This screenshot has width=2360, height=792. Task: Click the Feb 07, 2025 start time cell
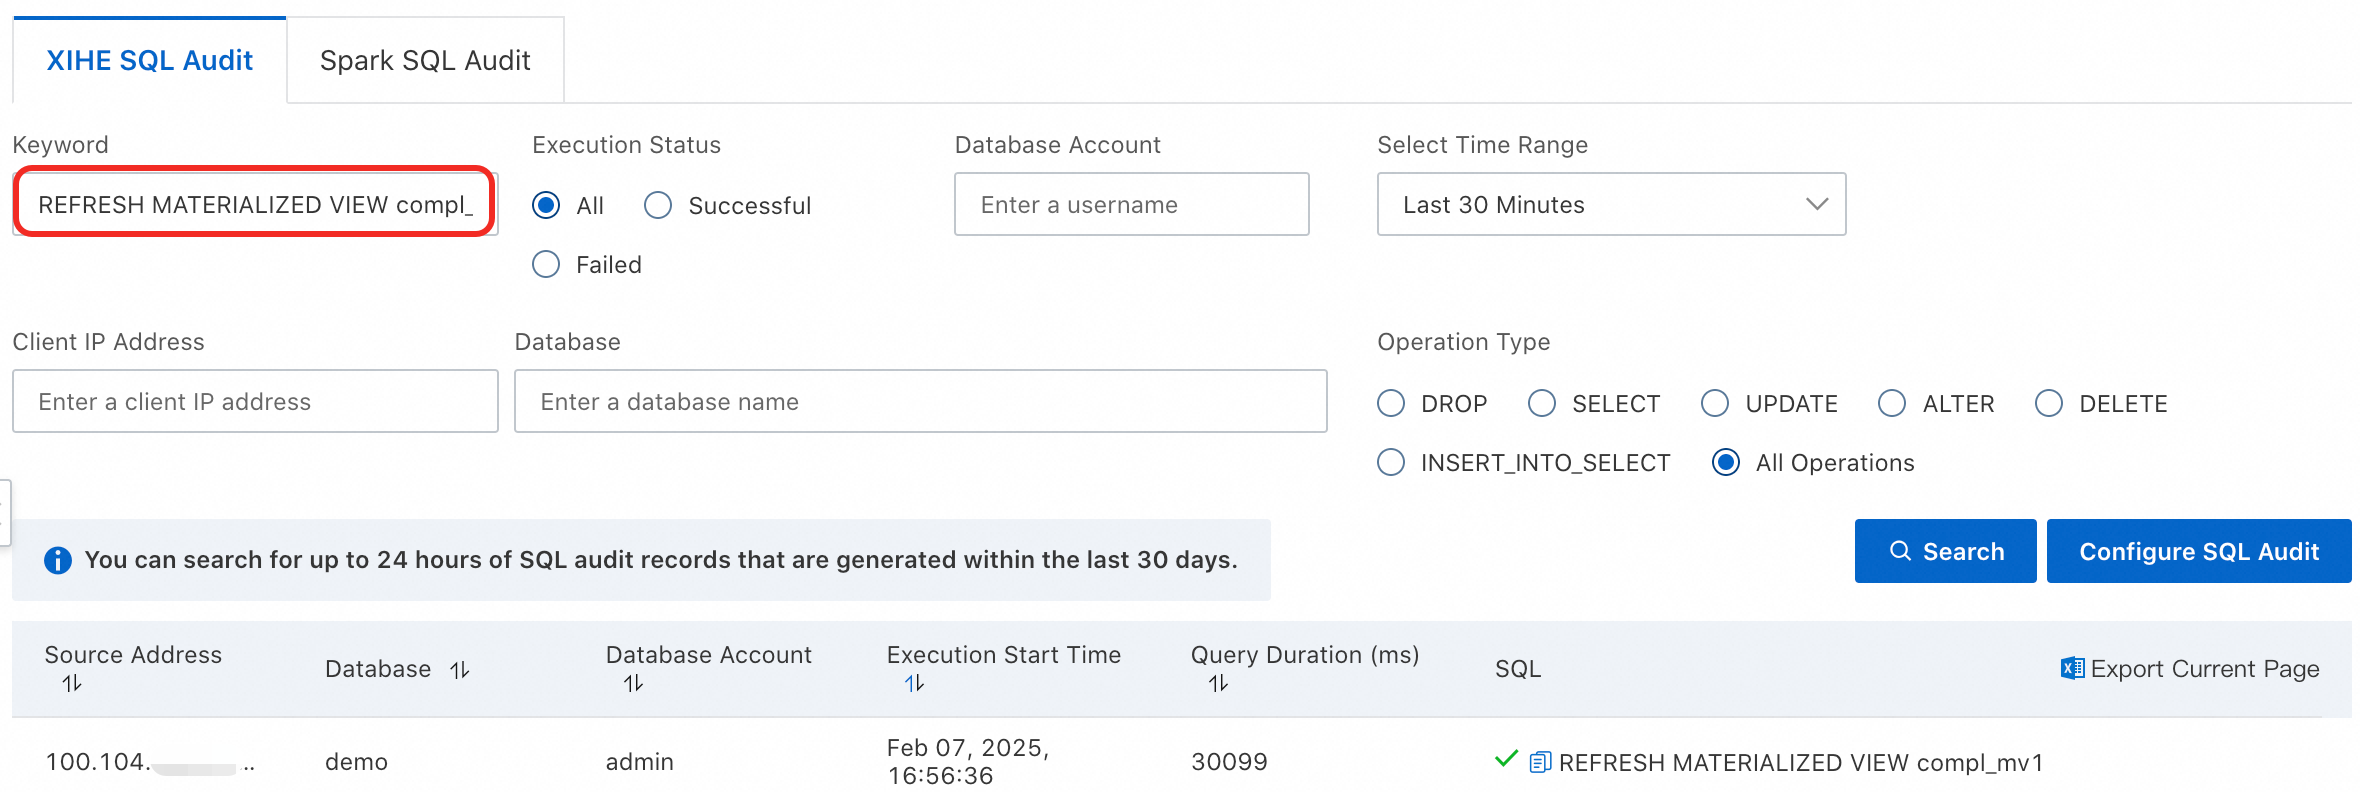(x=967, y=762)
